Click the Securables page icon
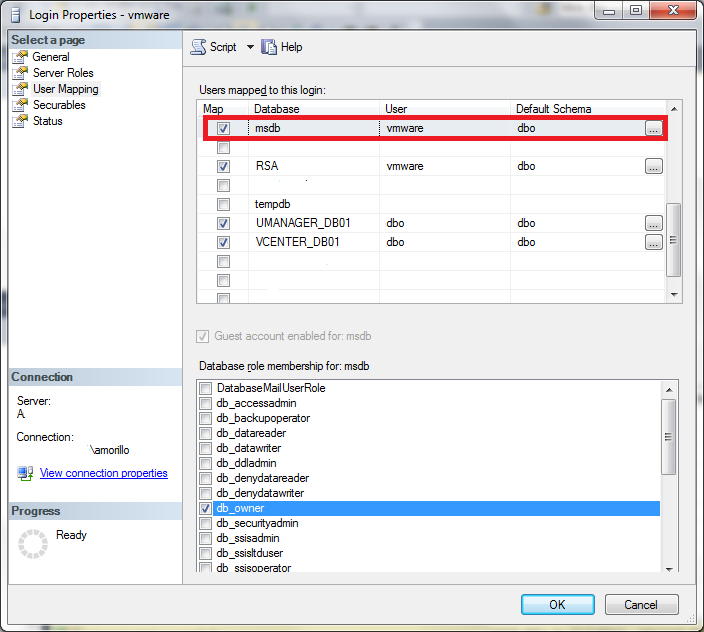The image size is (704, 632). (x=20, y=105)
